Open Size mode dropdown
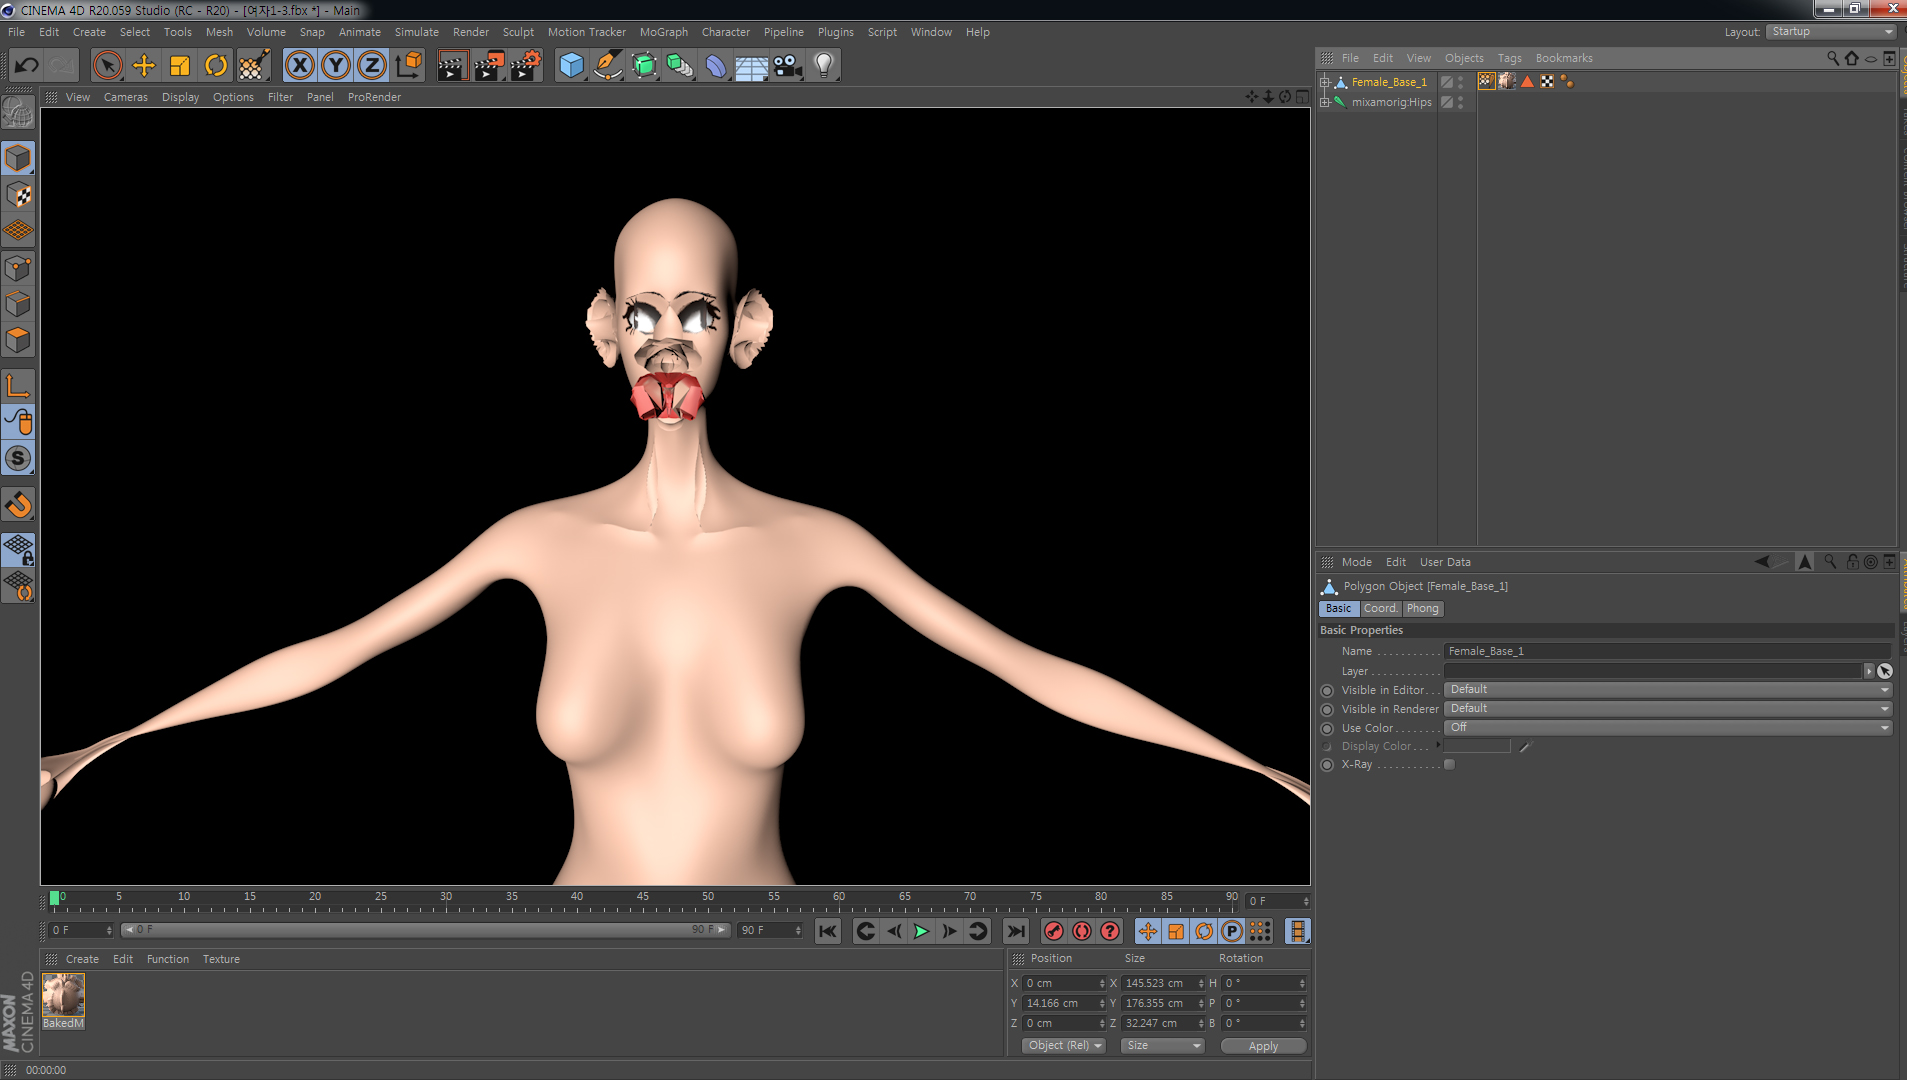 (x=1163, y=1046)
